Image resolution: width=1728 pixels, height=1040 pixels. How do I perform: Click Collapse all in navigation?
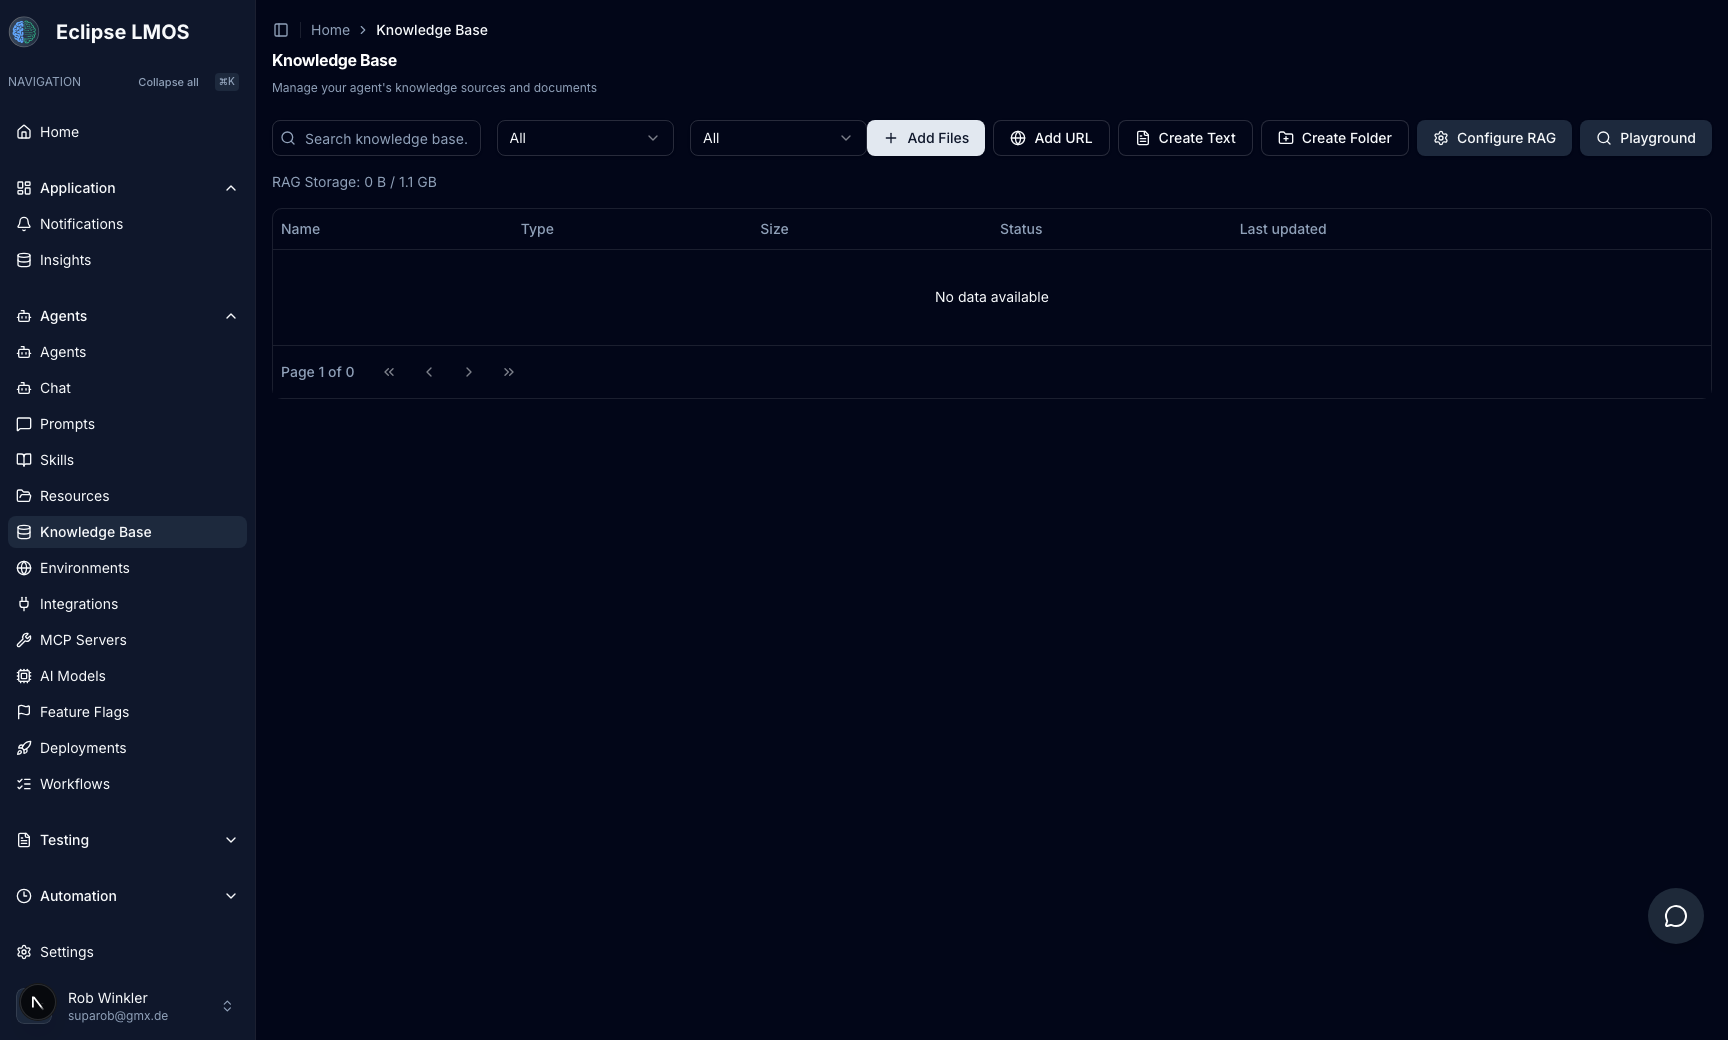tap(168, 82)
